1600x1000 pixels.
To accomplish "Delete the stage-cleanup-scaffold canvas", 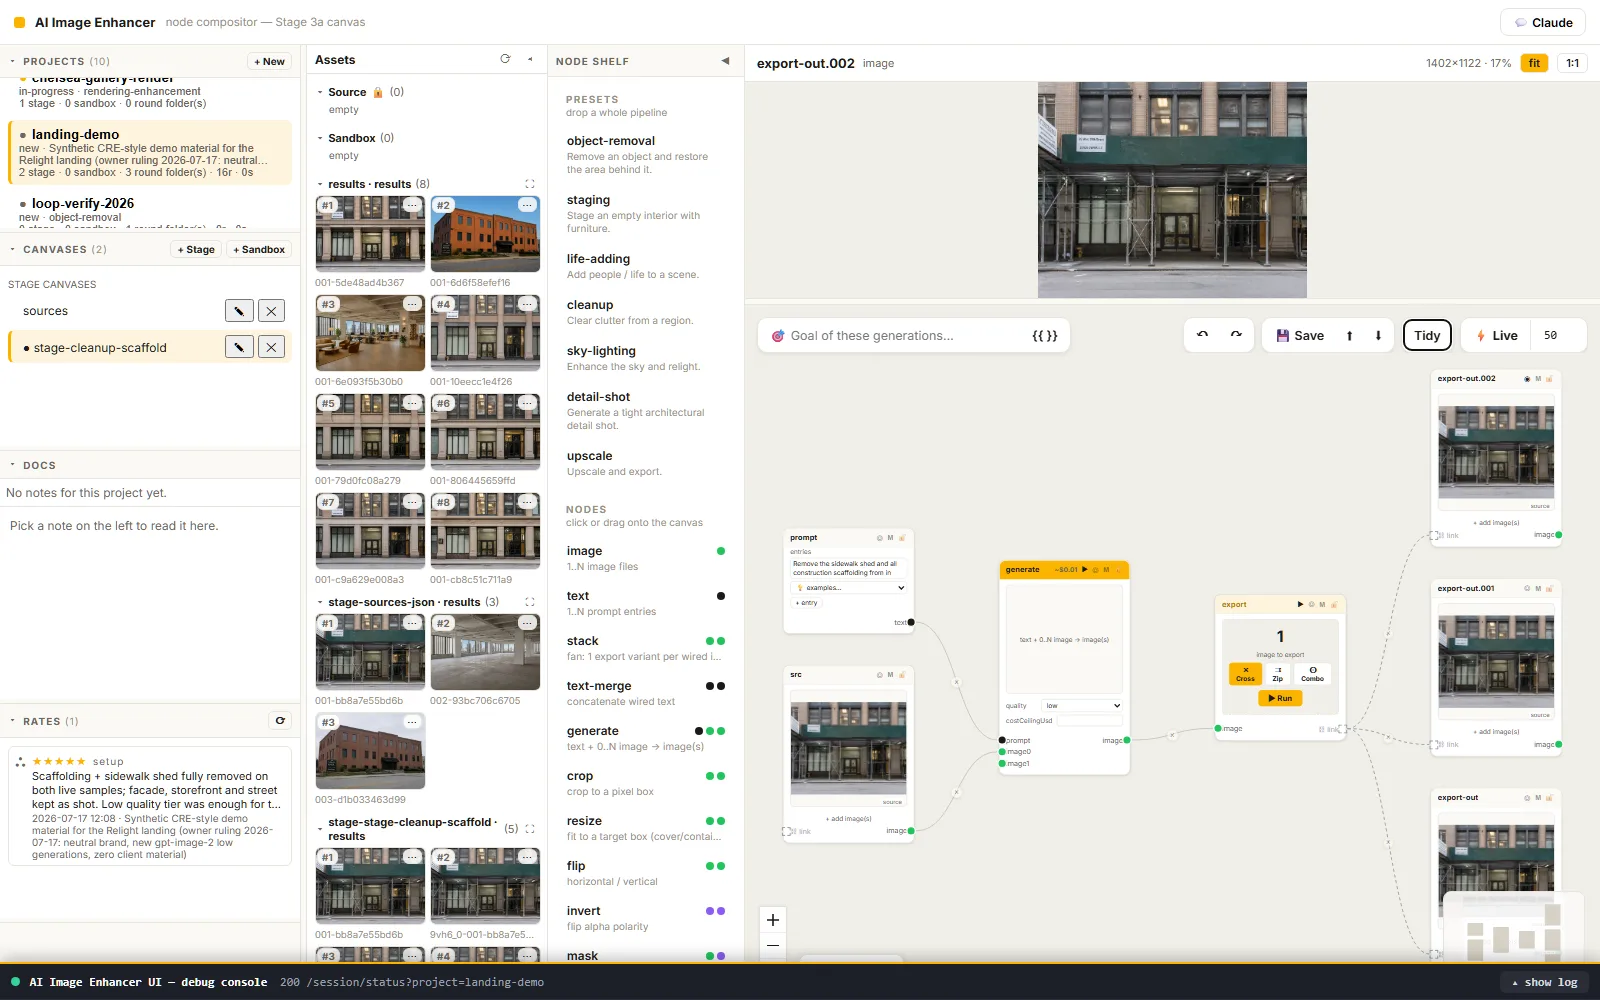I will pos(271,347).
